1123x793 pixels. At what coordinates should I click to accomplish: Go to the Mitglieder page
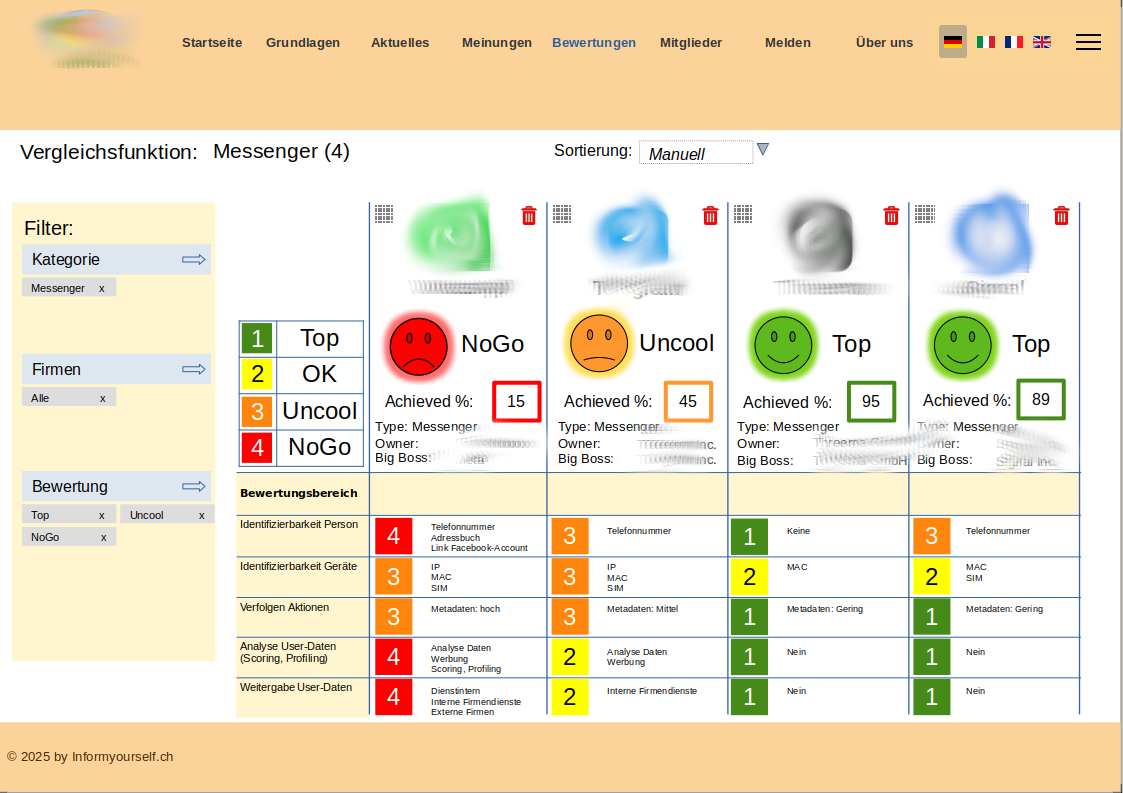pos(690,43)
